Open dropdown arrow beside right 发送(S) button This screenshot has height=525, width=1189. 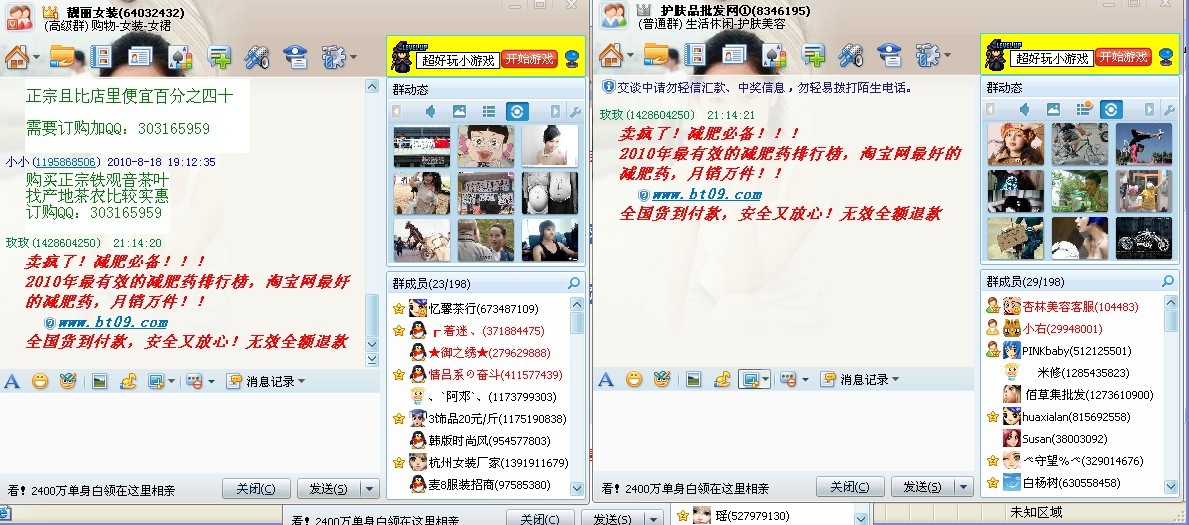click(x=964, y=487)
